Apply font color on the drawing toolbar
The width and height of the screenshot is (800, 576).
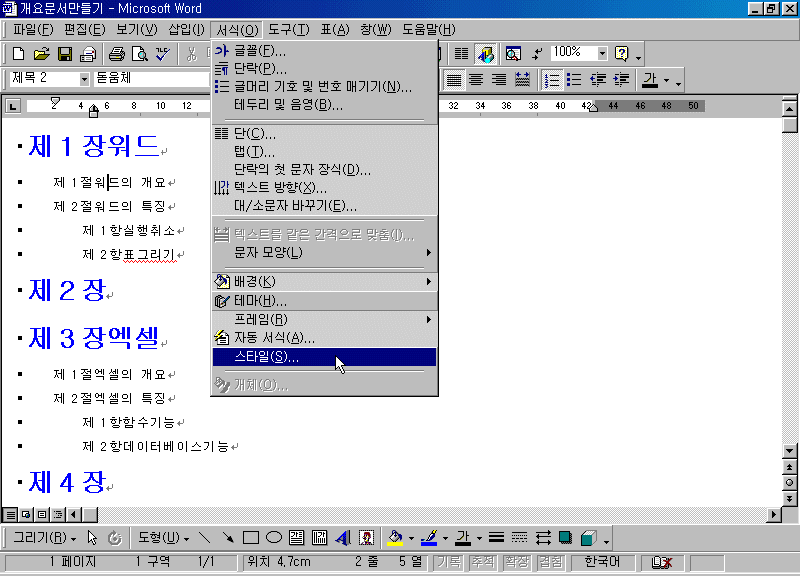click(463, 538)
